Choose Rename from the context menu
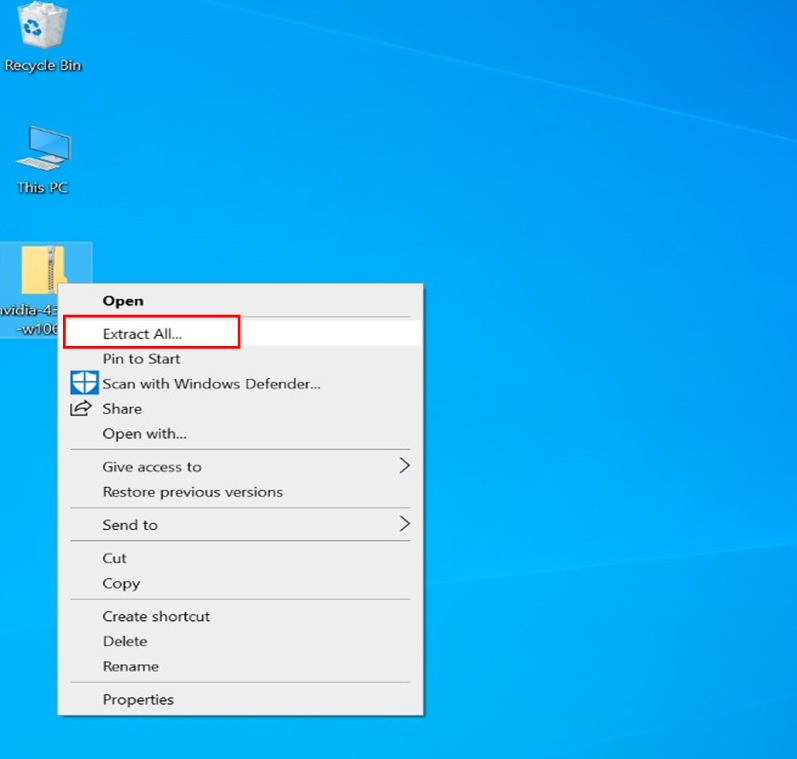Viewport: 797px width, 759px height. click(240, 666)
